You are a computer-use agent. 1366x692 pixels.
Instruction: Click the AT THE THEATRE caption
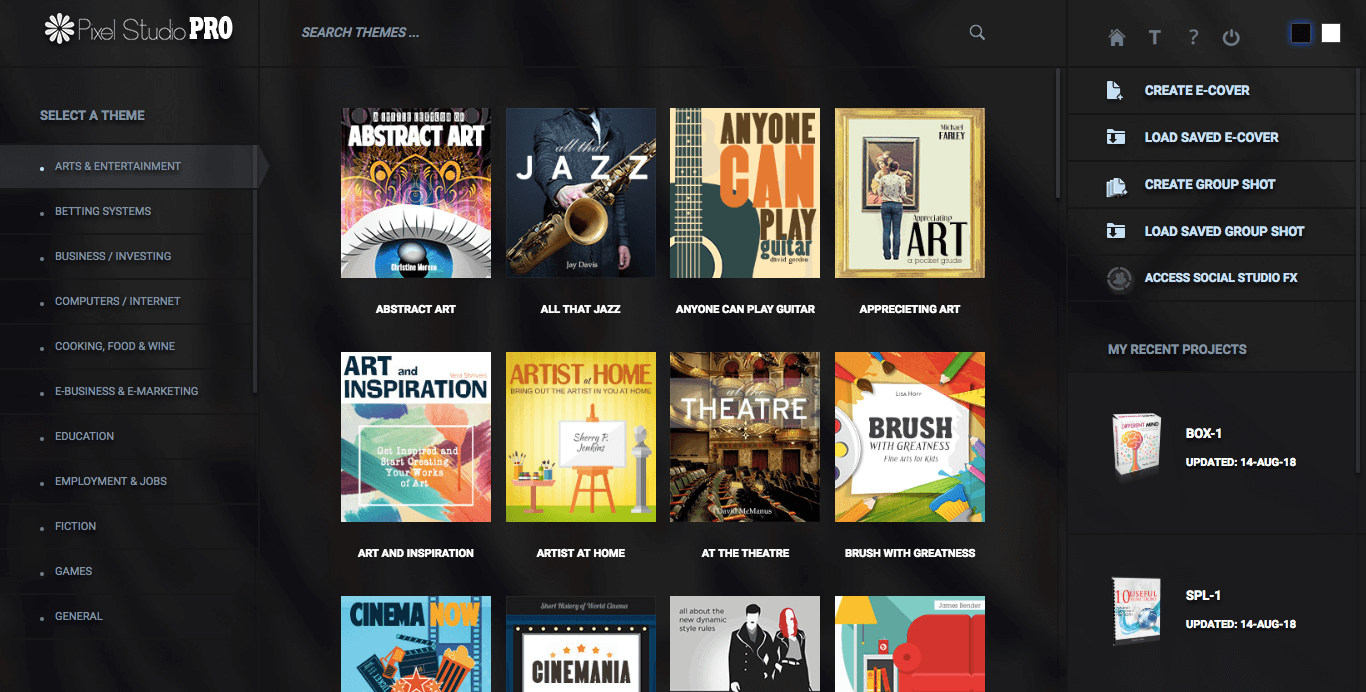point(745,553)
